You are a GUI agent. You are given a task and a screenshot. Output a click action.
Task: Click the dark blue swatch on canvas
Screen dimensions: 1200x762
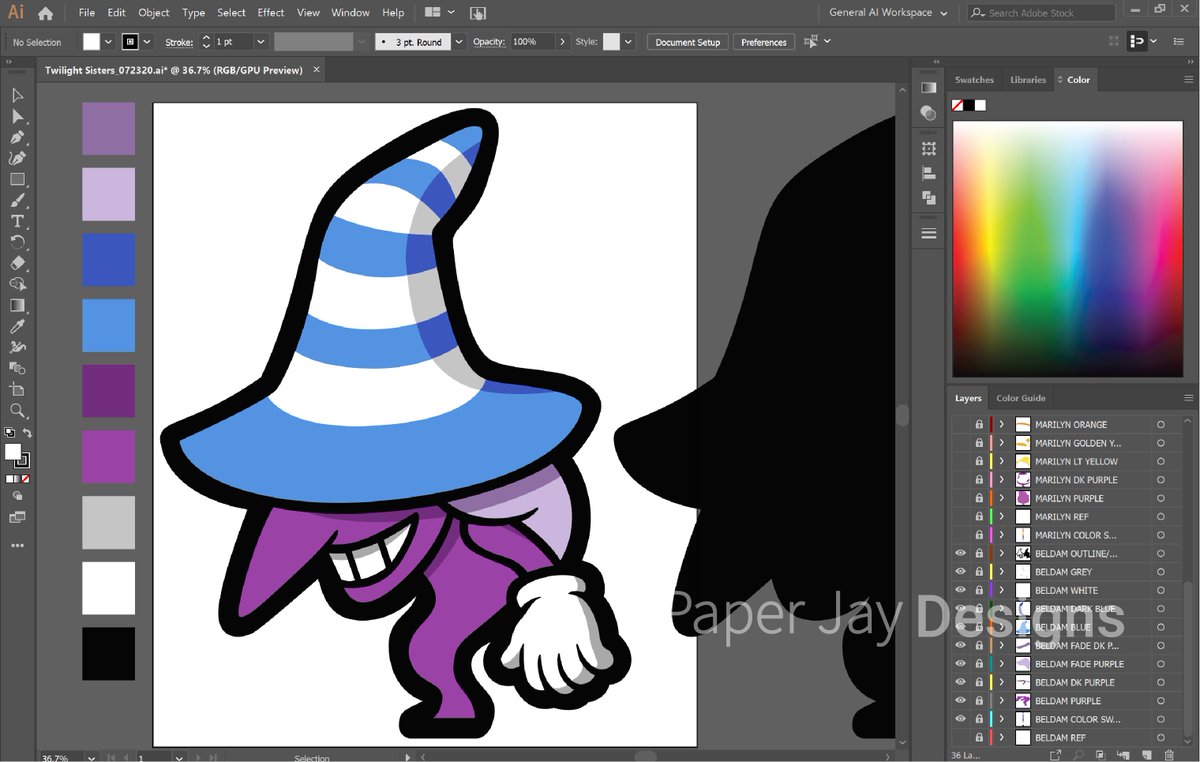pos(108,260)
